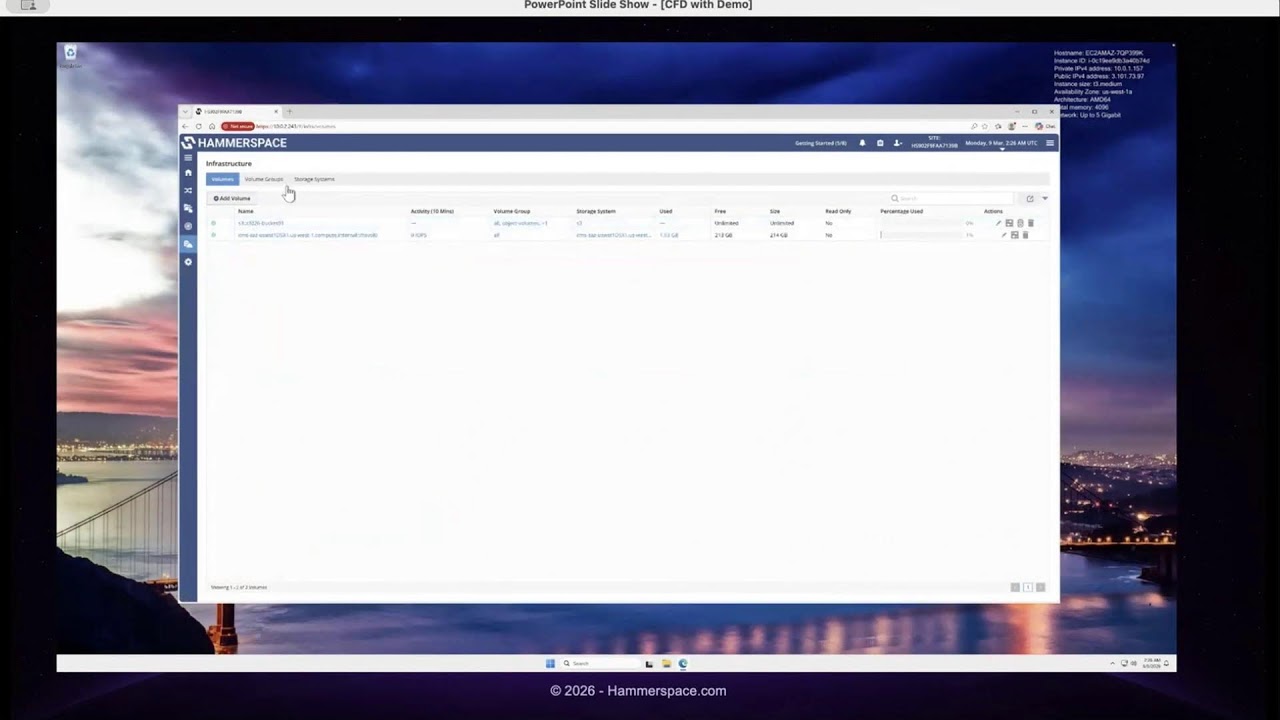Screen dimensions: 1280x720
Task: Select the highlighted Infrastructure sidebar icon
Action: click(x=188, y=244)
